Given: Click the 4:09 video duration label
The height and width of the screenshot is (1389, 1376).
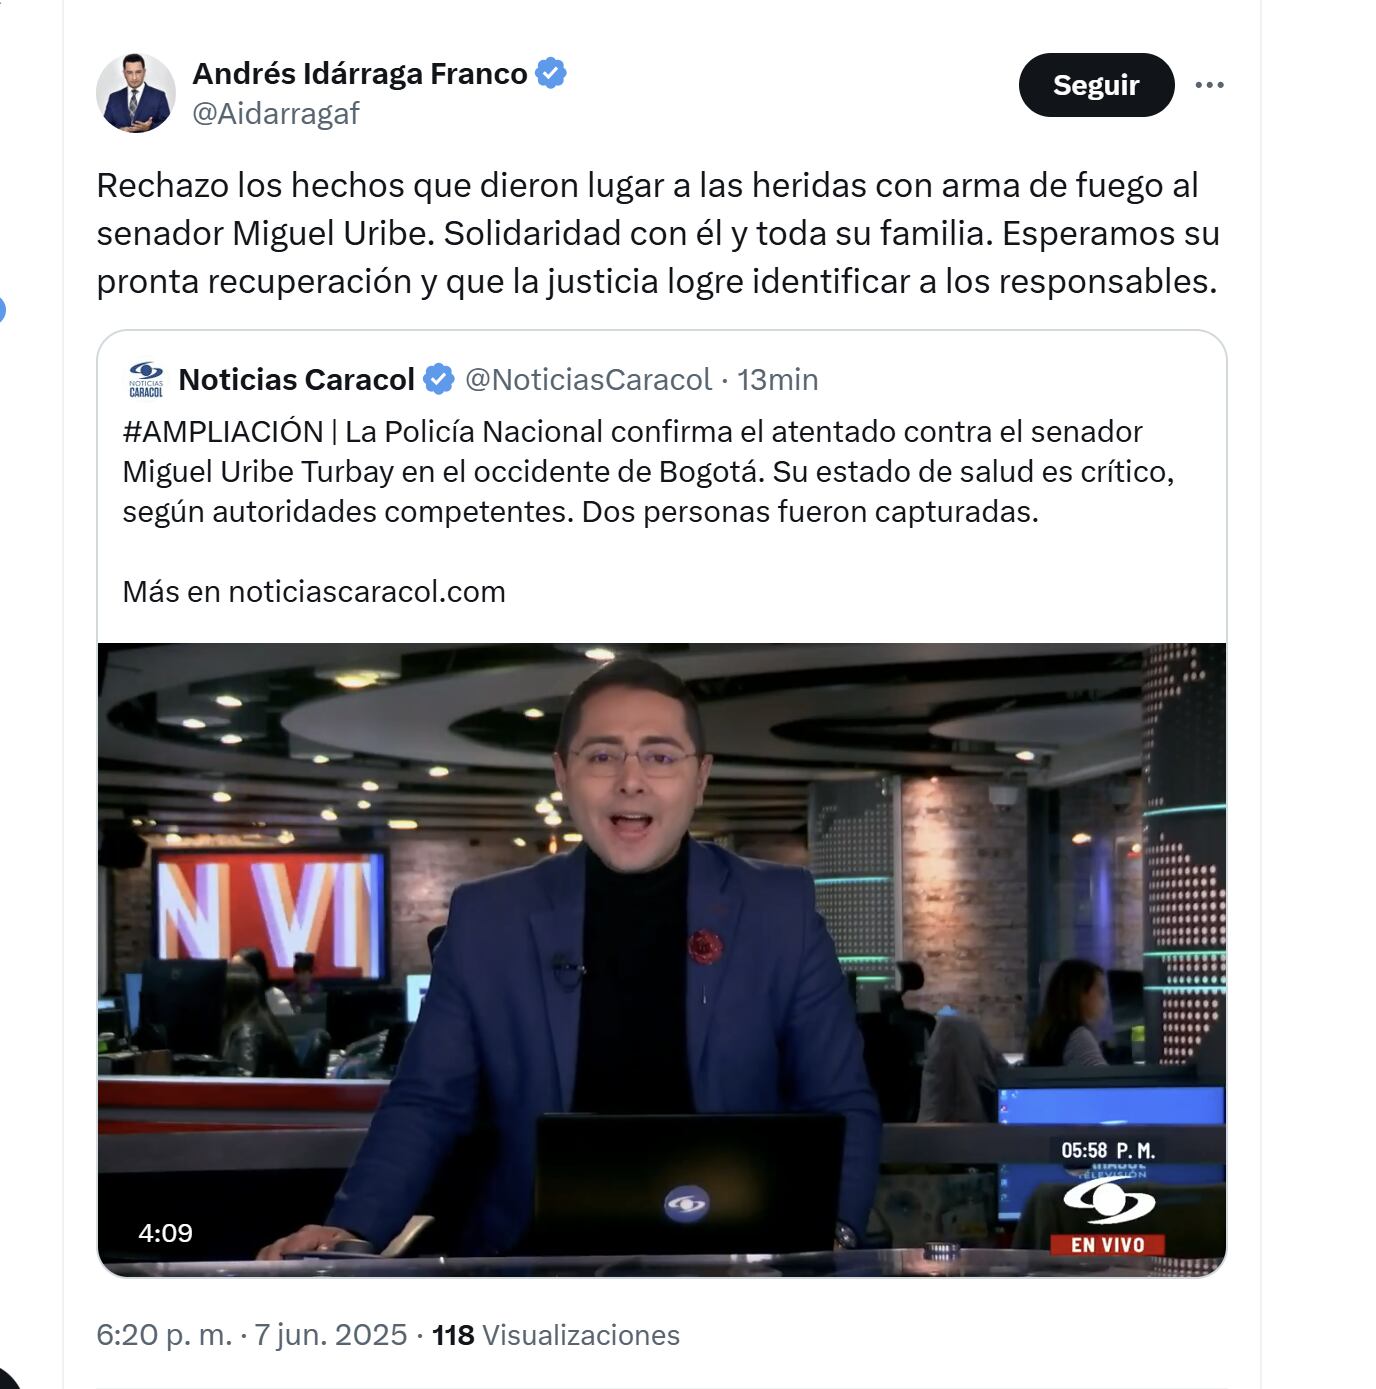Looking at the screenshot, I should [x=165, y=1233].
